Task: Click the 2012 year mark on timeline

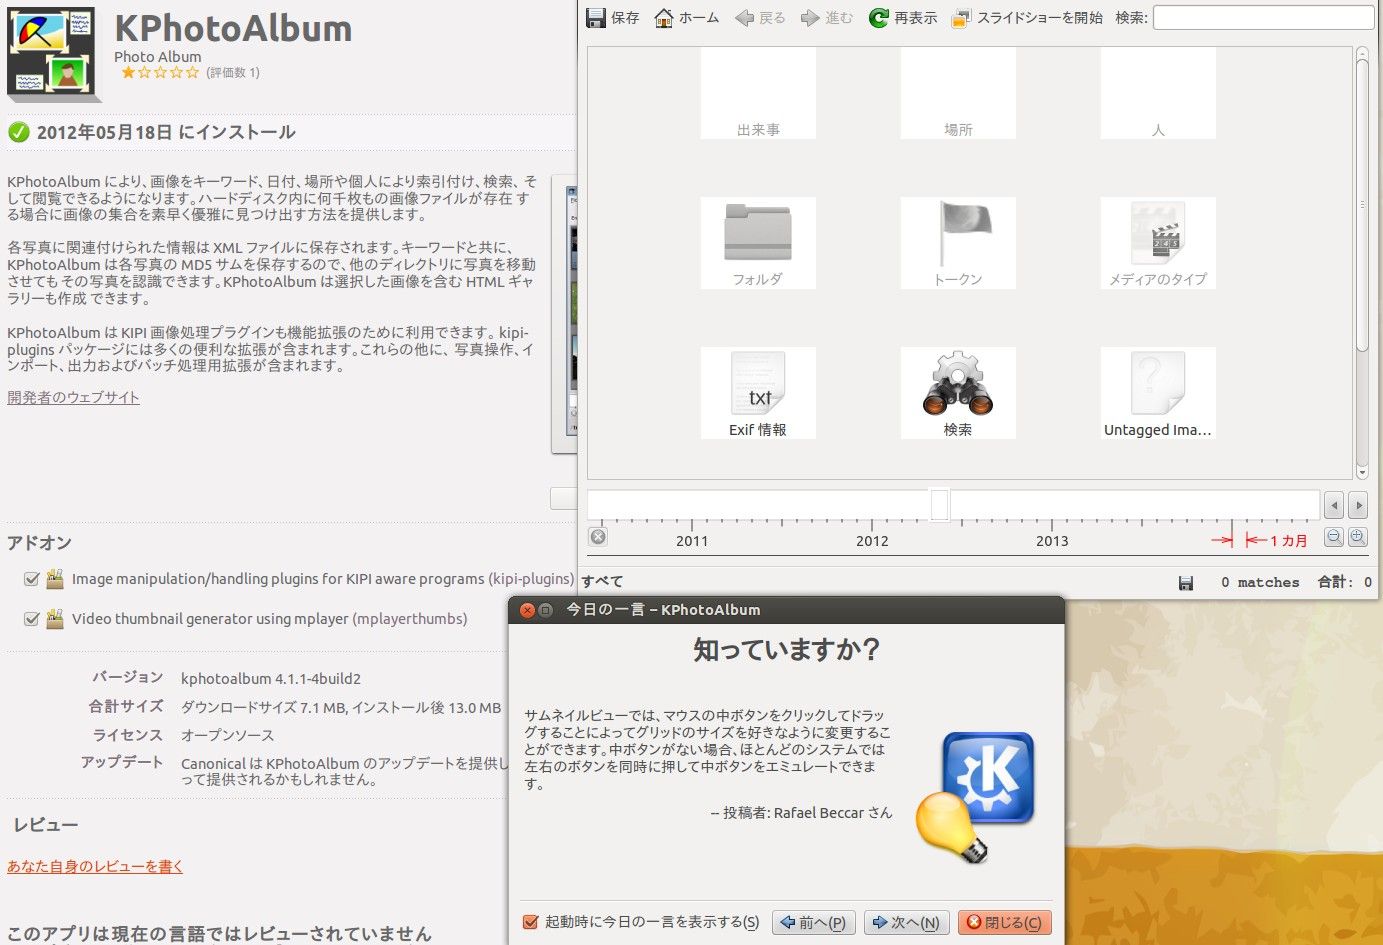Action: coord(872,540)
